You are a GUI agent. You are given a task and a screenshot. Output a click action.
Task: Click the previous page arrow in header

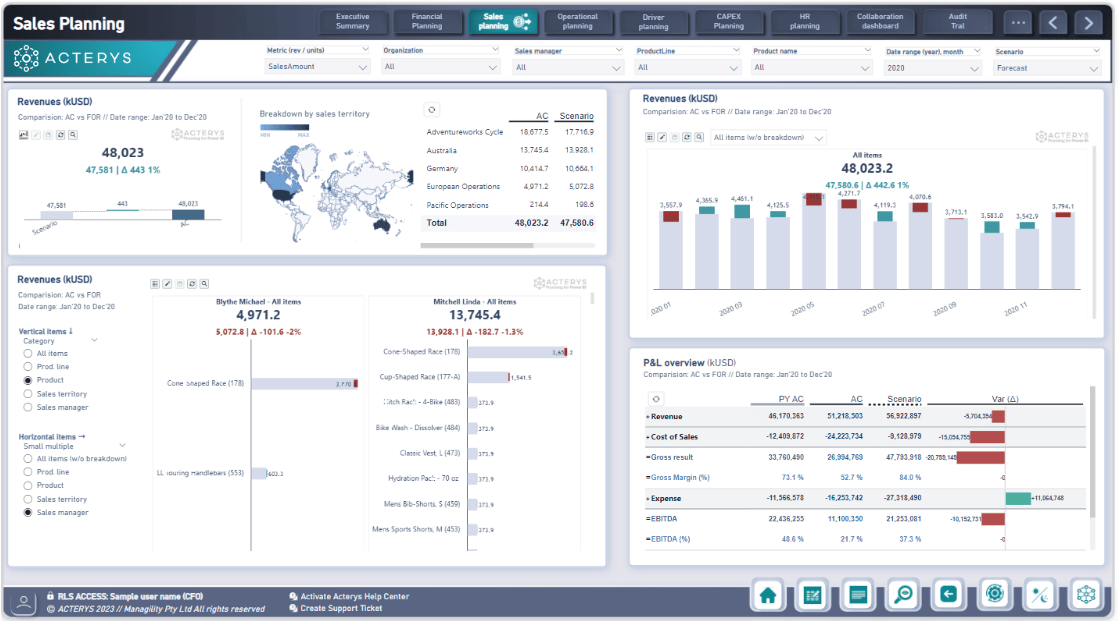tap(1053, 23)
